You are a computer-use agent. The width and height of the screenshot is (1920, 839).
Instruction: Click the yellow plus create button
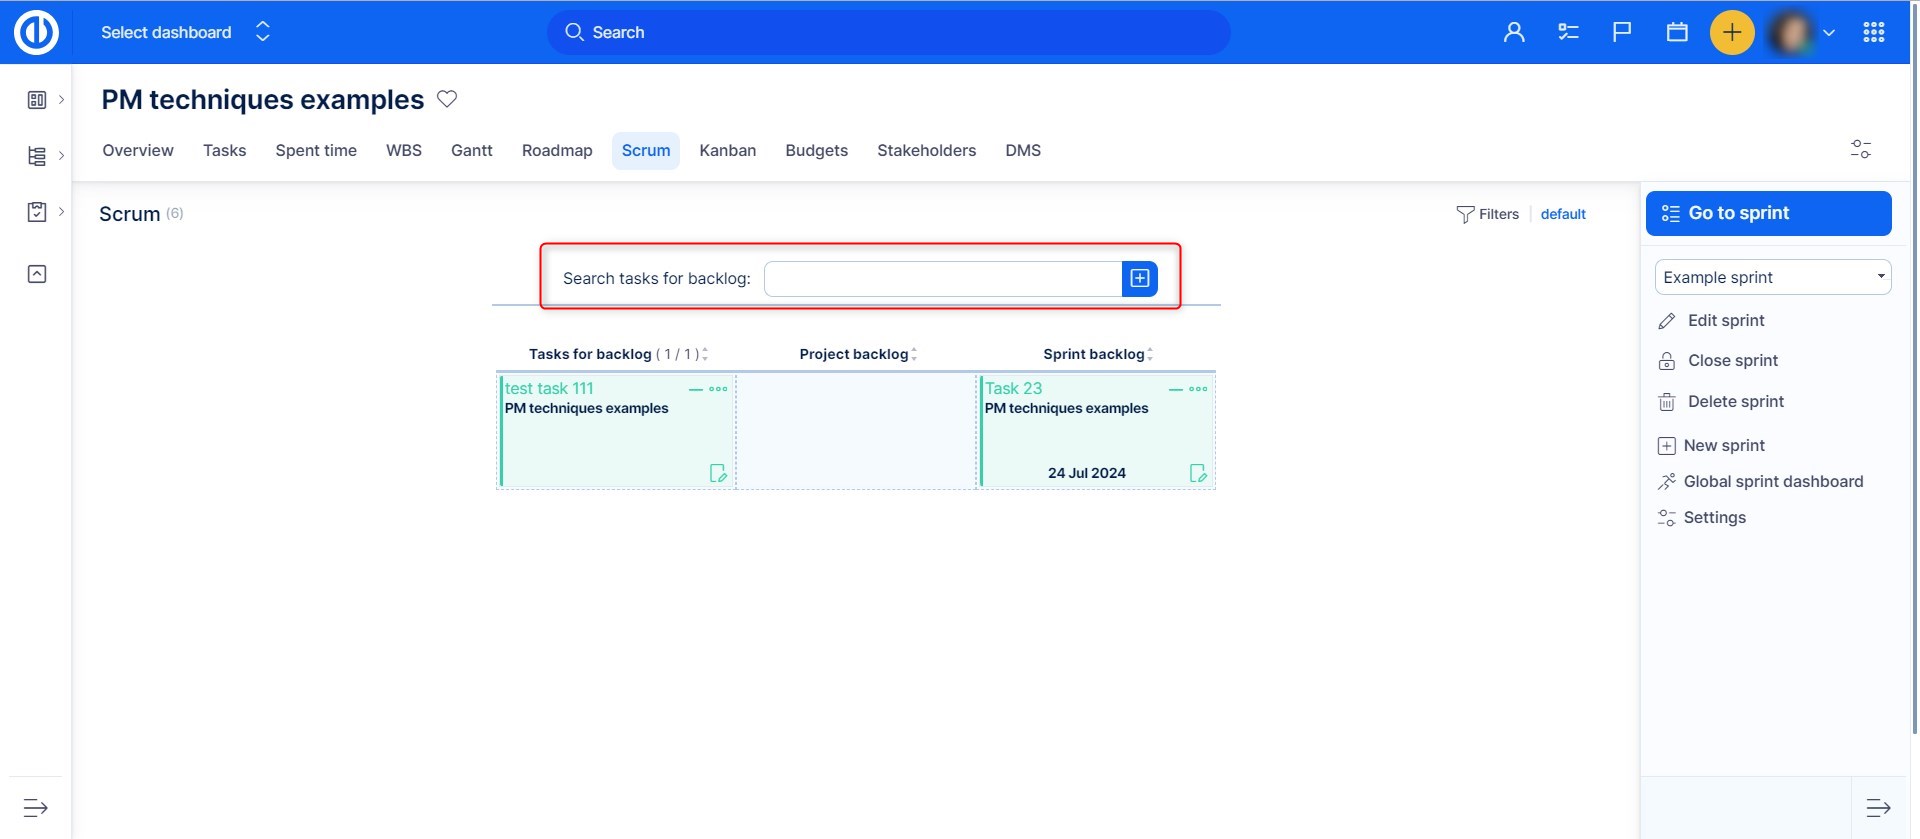point(1731,32)
